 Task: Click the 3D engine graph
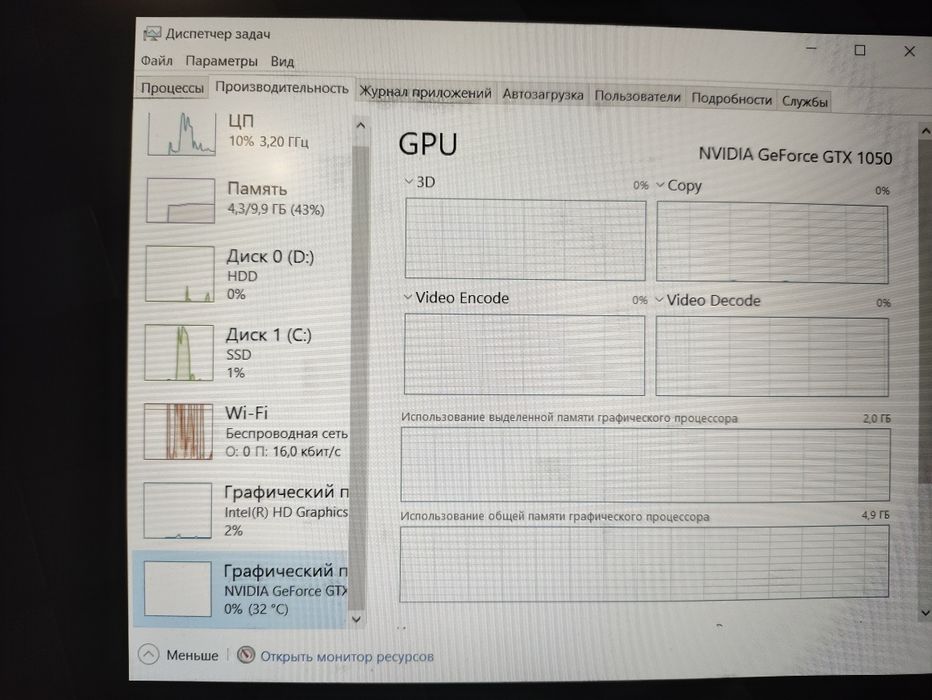[x=525, y=240]
